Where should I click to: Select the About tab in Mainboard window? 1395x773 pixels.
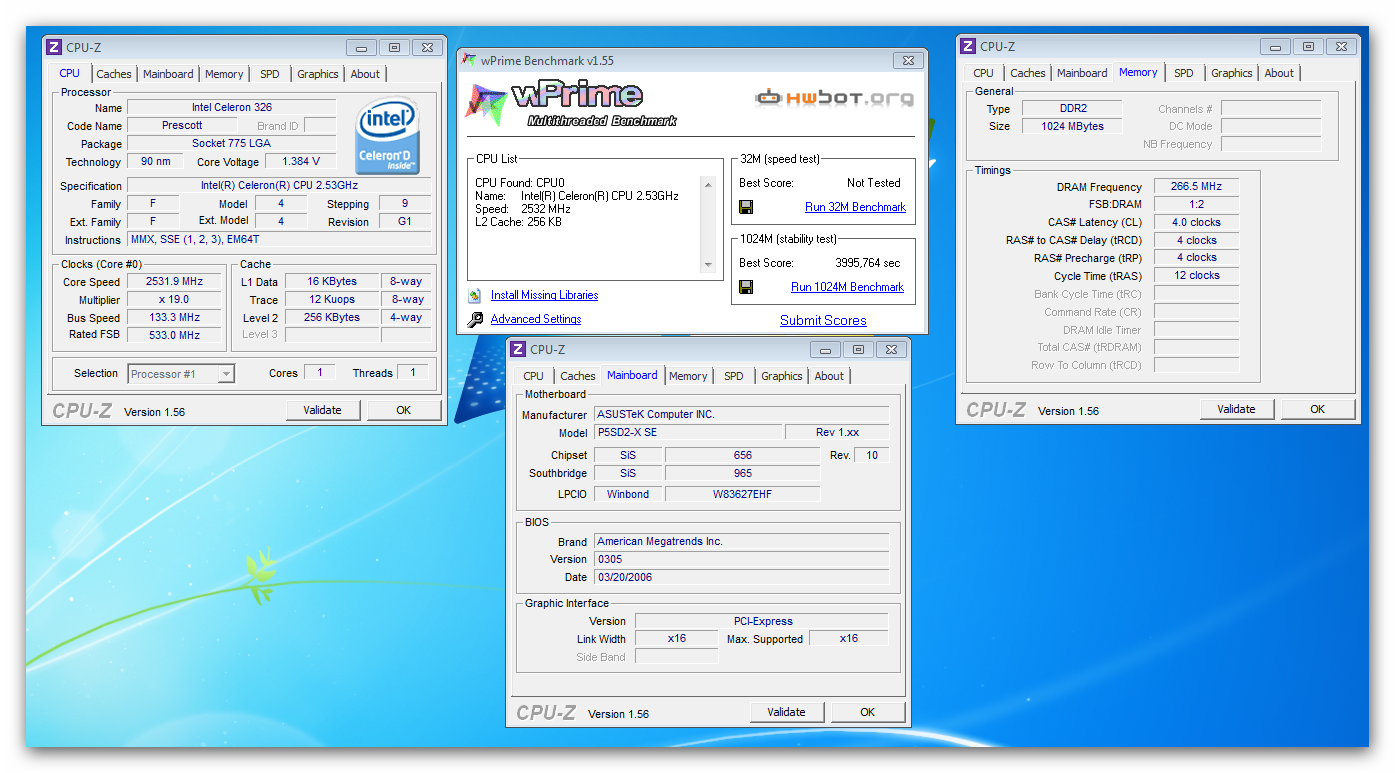coord(829,376)
